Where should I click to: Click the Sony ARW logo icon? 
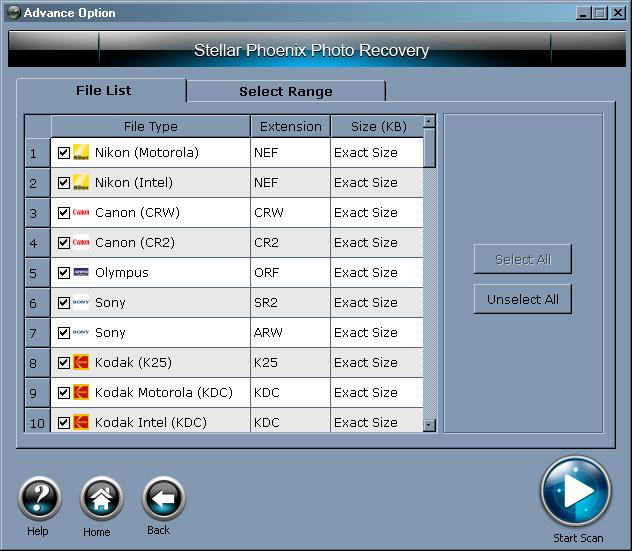coord(81,333)
